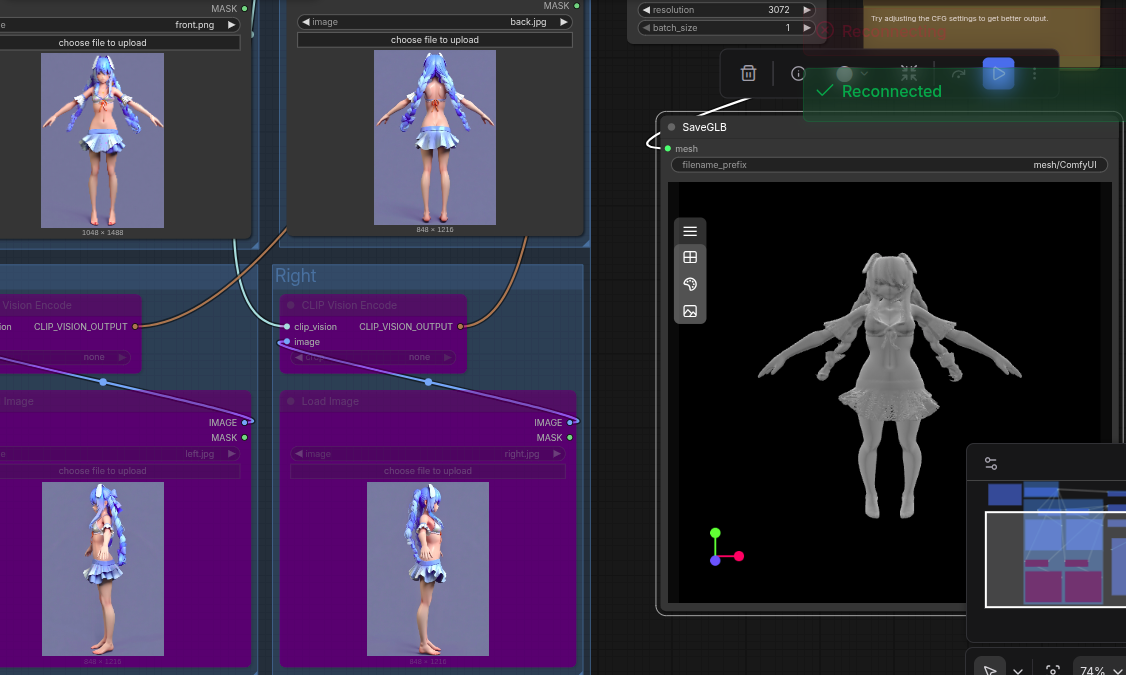Click the filename_prefix field in SaveGLB
Viewport: 1126px width, 675px height.
[889, 165]
